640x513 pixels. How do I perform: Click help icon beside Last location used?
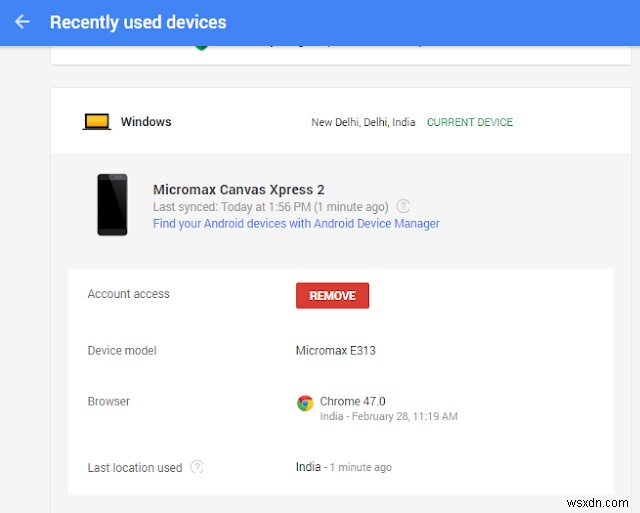[197, 467]
